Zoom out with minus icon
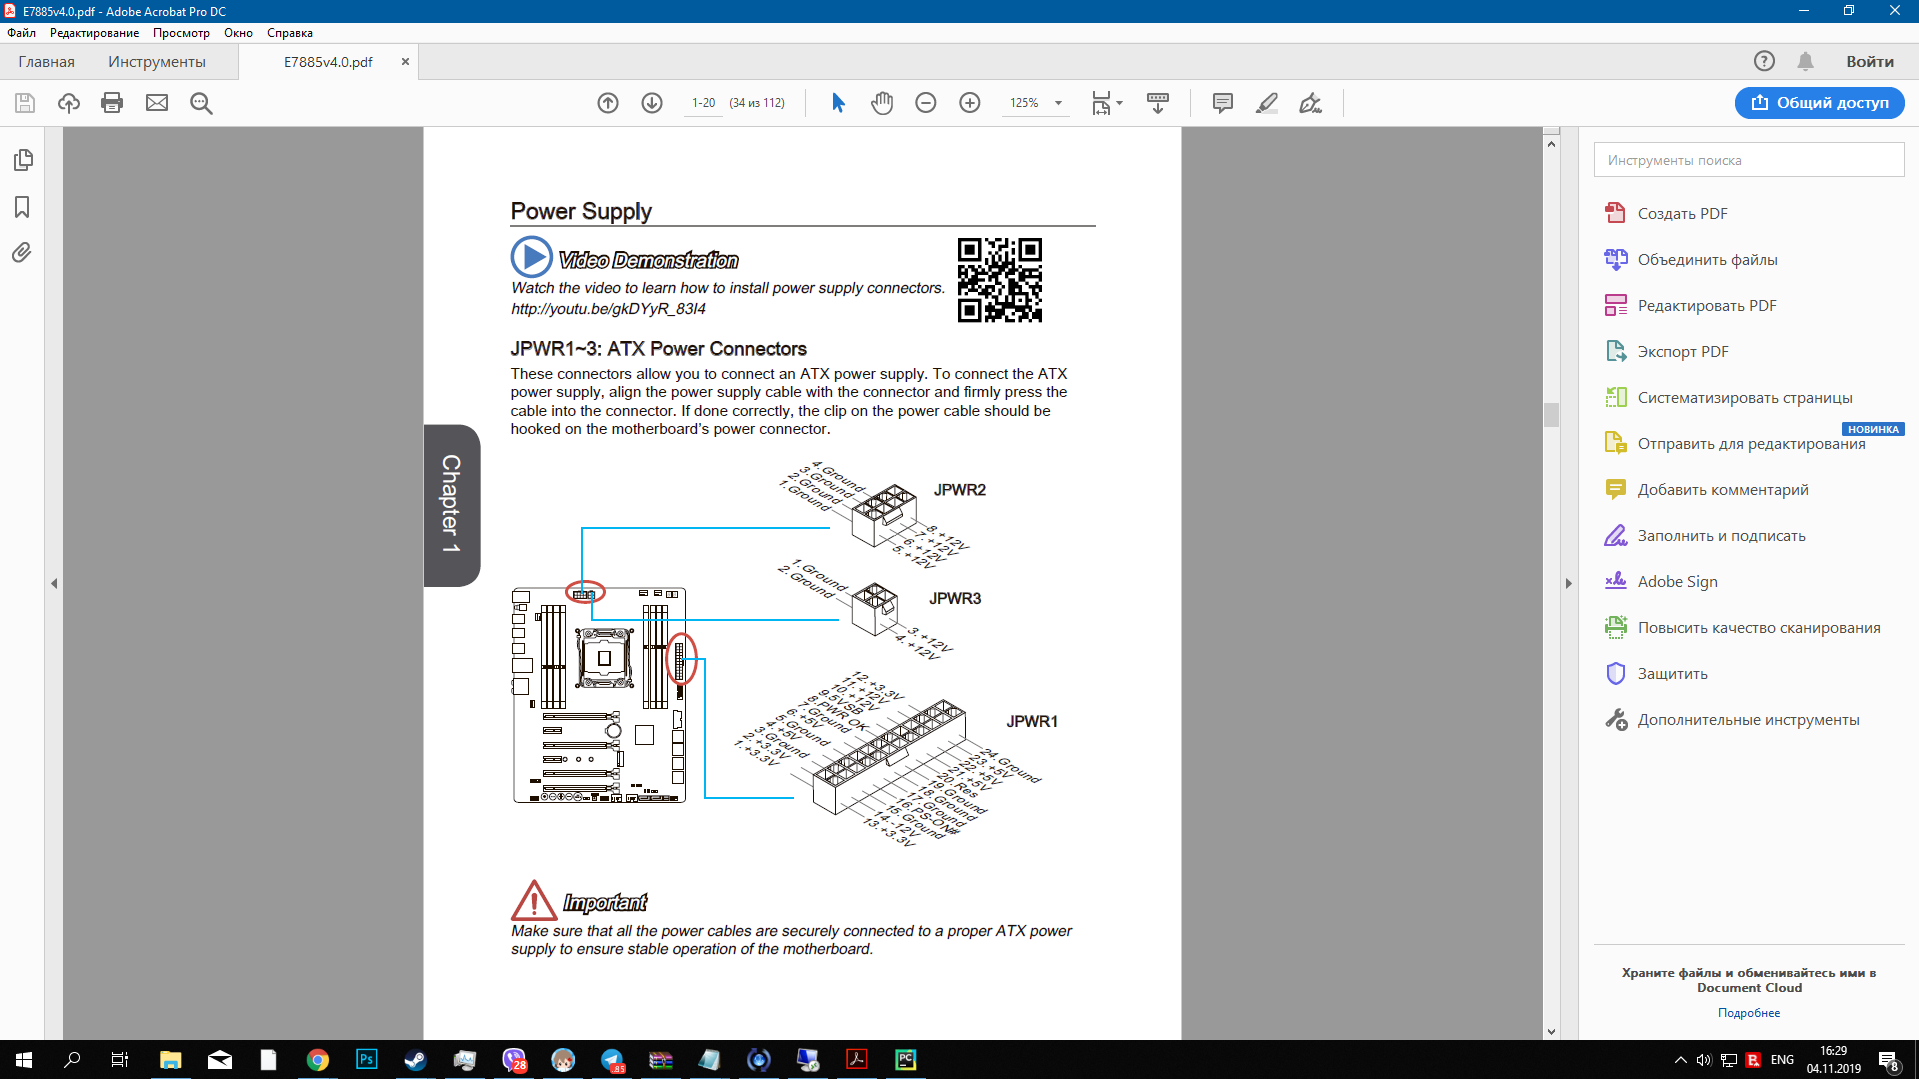The image size is (1919, 1079). click(926, 103)
